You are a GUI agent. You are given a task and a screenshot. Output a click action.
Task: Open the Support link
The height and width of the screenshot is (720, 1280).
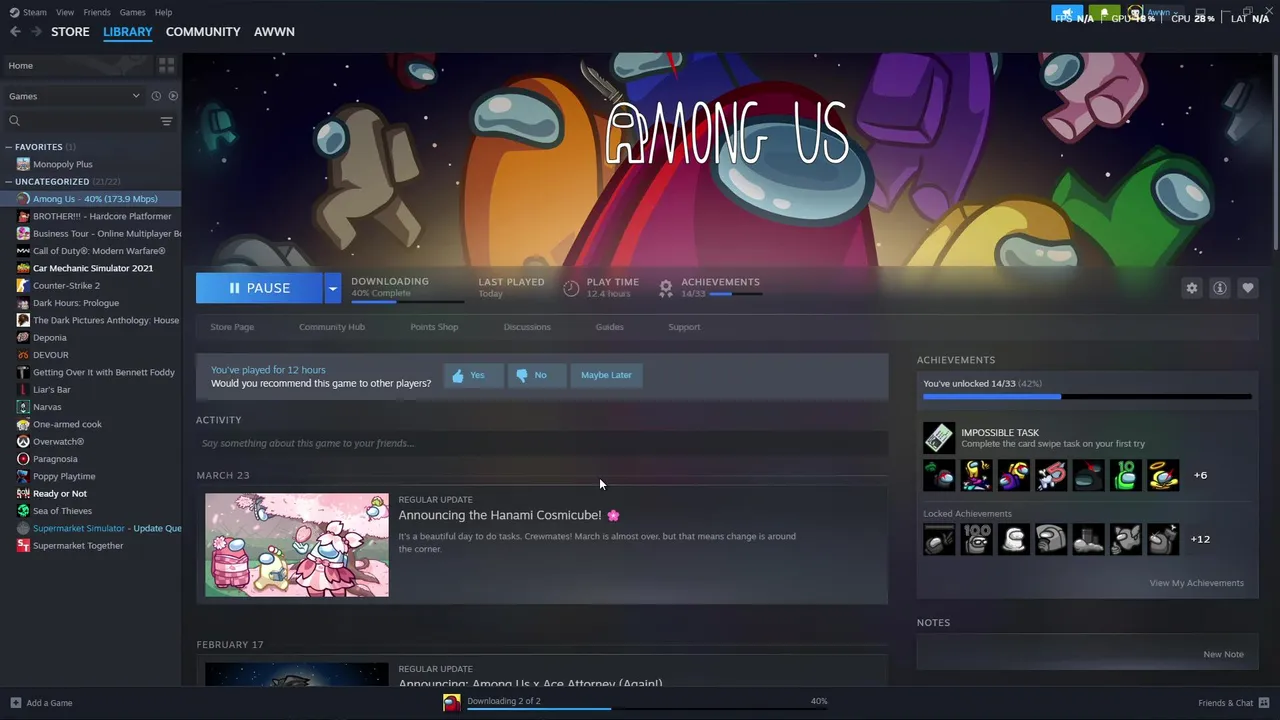click(x=684, y=327)
